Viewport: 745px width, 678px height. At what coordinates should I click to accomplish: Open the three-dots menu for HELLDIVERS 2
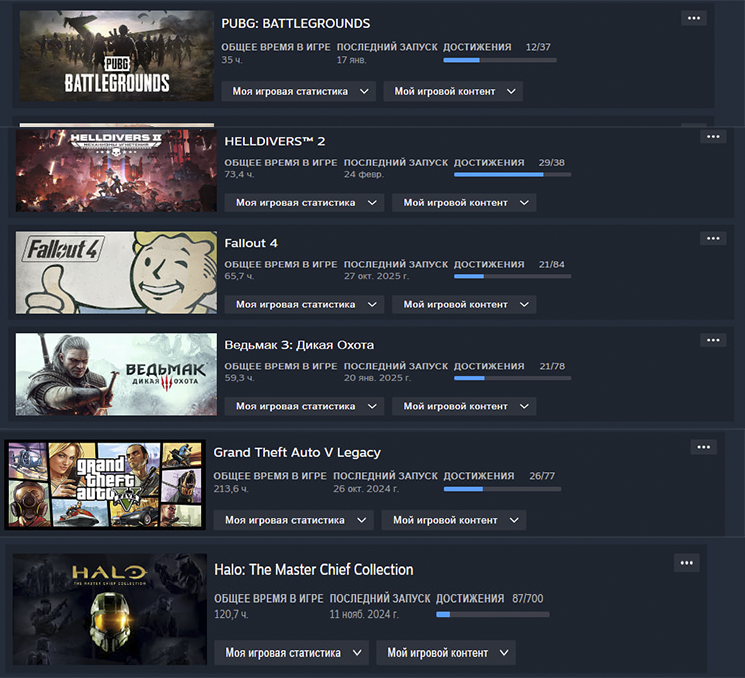tap(712, 137)
